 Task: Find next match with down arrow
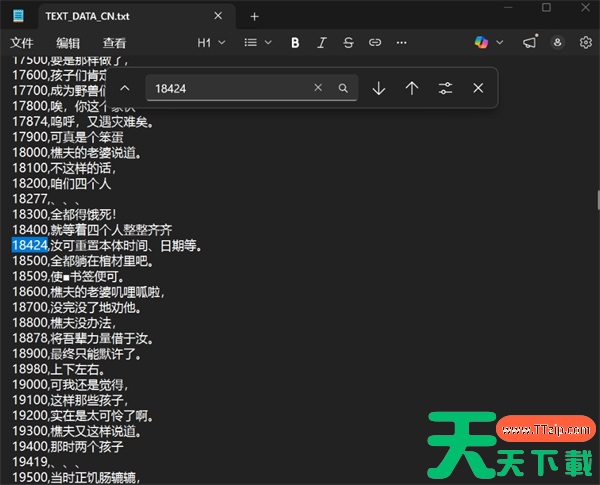click(x=379, y=88)
